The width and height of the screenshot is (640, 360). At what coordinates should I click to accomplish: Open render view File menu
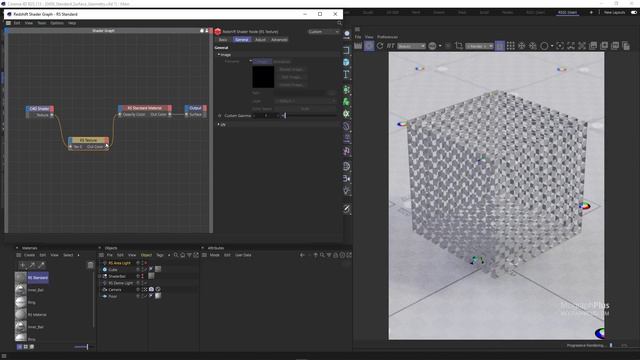358,37
